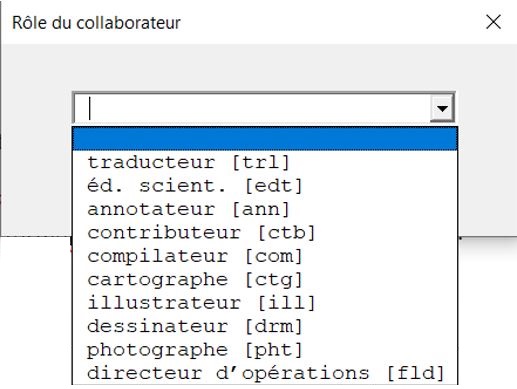This screenshot has width=517, height=389.
Task: Pick the éd. scient. [edt] role
Action: [x=265, y=186]
